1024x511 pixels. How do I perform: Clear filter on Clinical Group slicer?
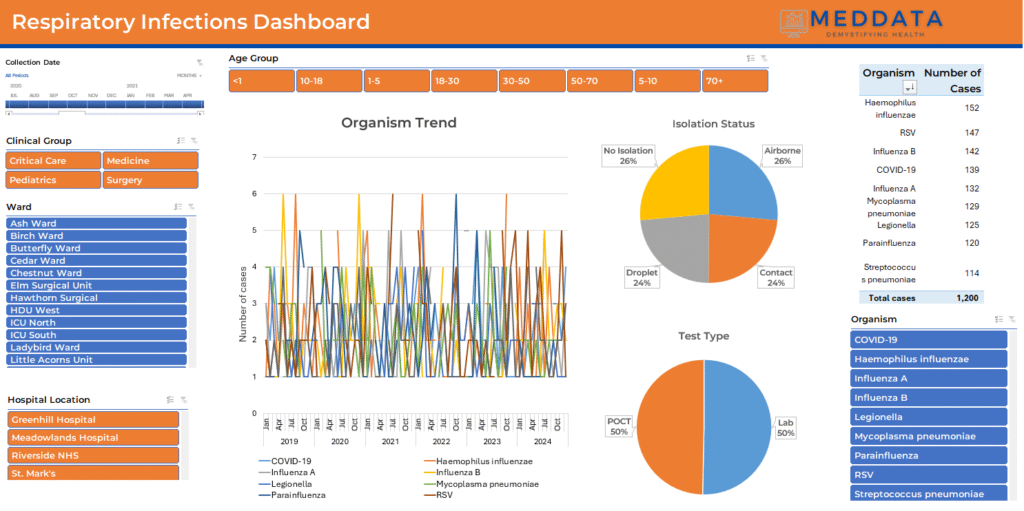click(x=194, y=141)
